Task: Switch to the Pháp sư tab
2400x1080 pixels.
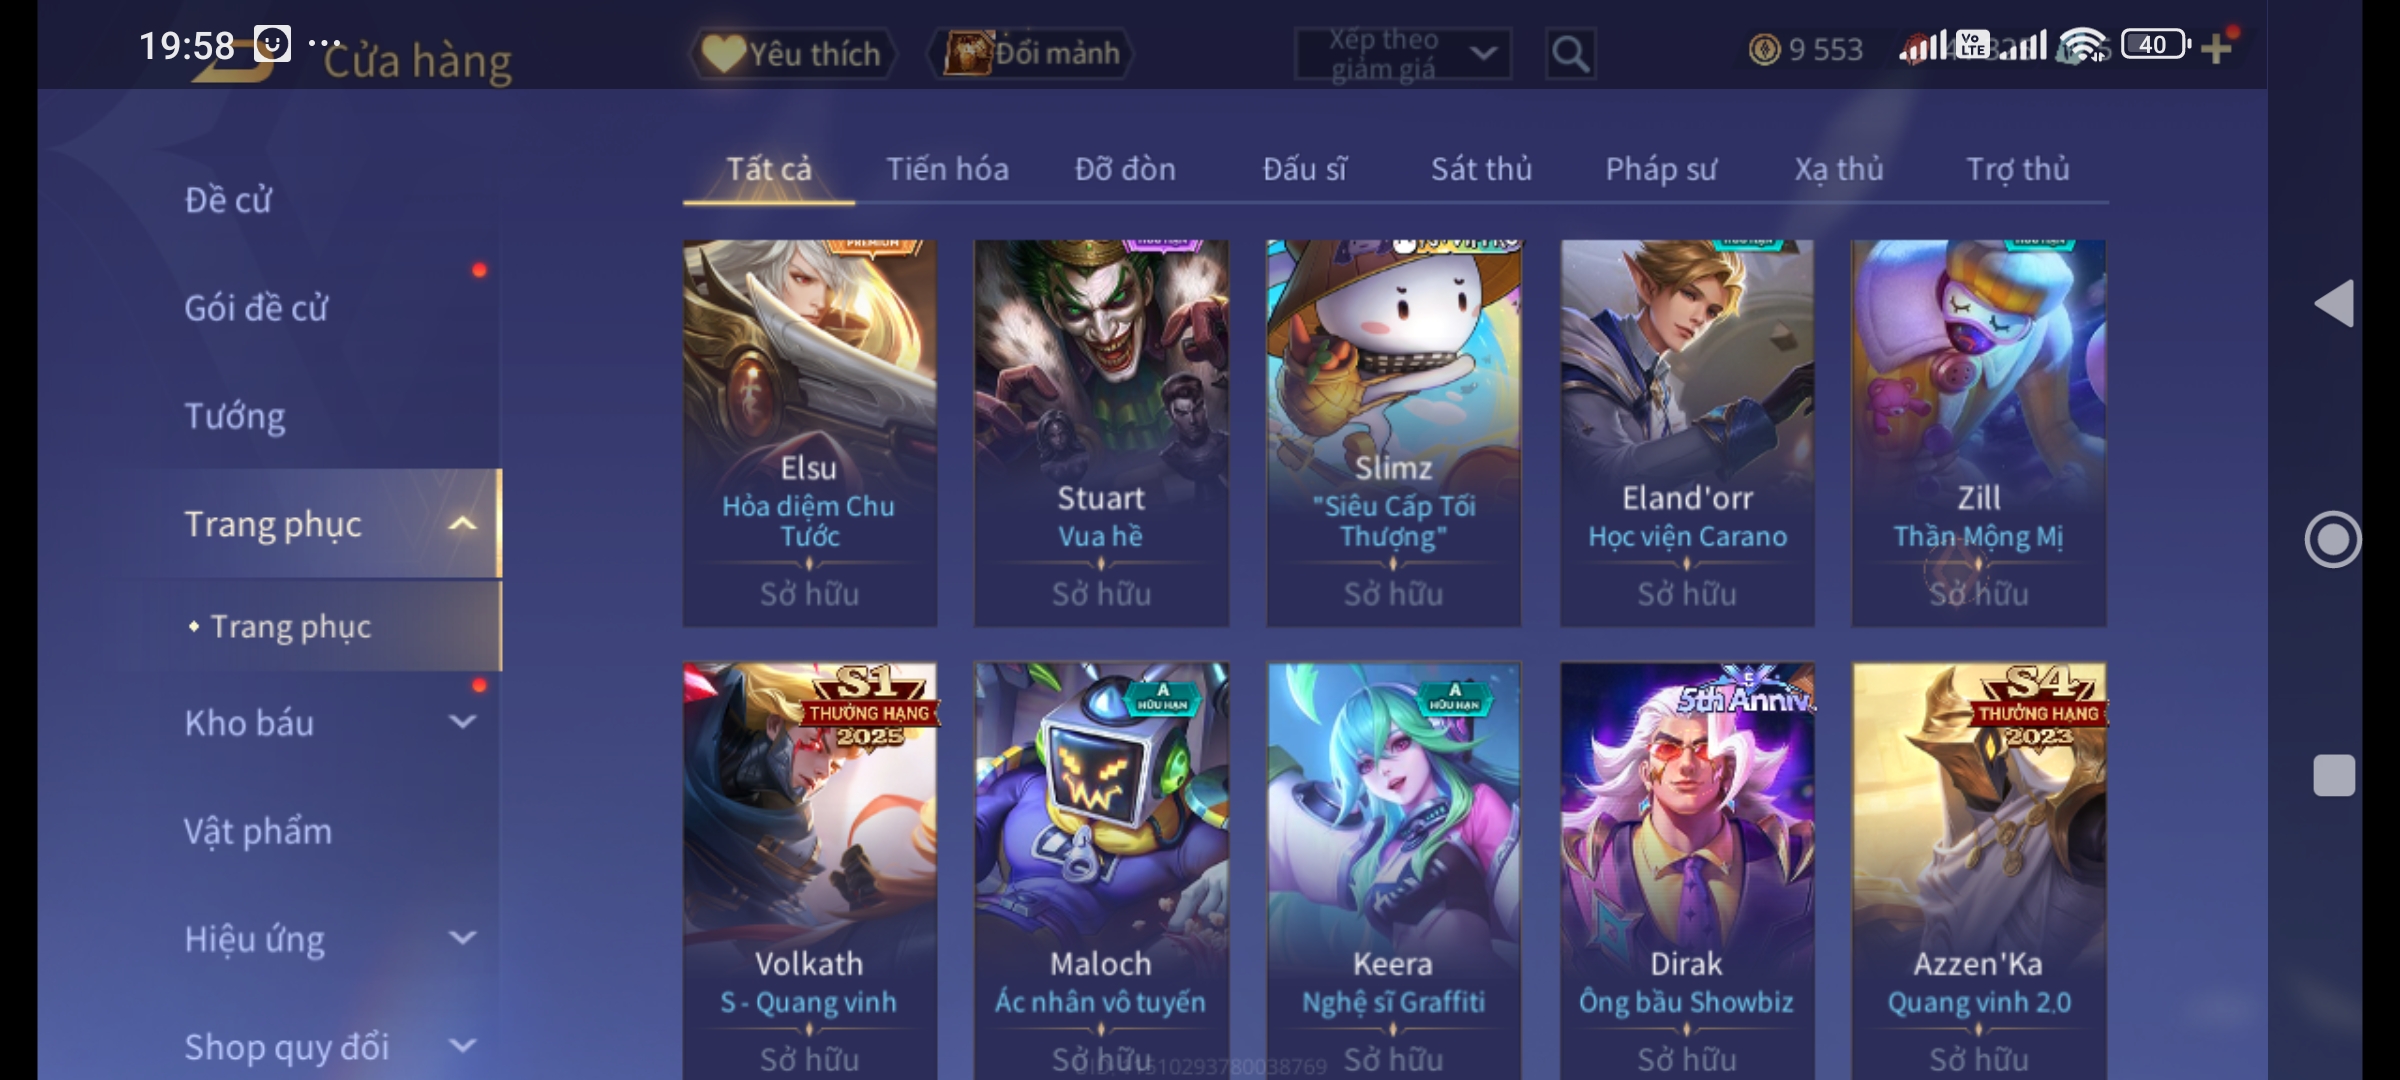Action: pyautogui.click(x=1660, y=169)
